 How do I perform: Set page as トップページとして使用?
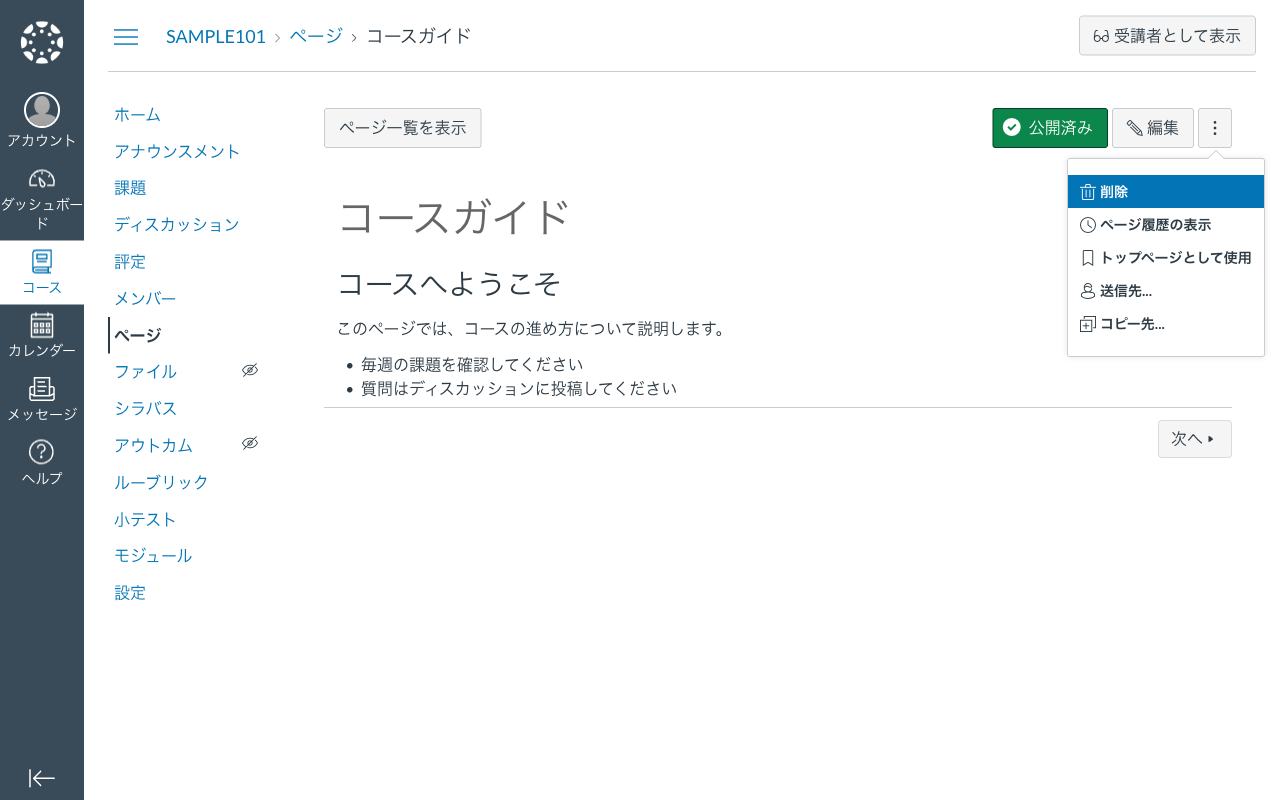pos(1165,257)
